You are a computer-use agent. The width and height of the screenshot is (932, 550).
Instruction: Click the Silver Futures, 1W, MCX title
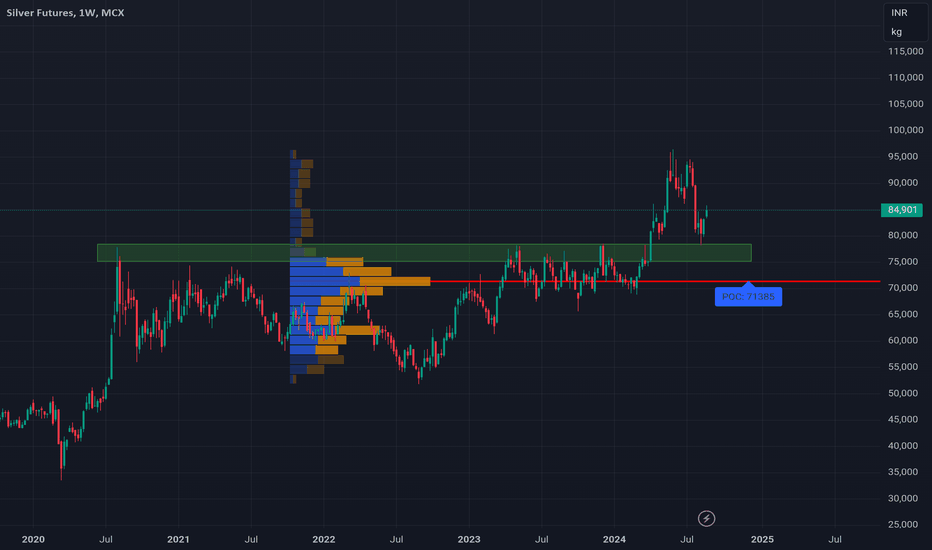(x=65, y=12)
